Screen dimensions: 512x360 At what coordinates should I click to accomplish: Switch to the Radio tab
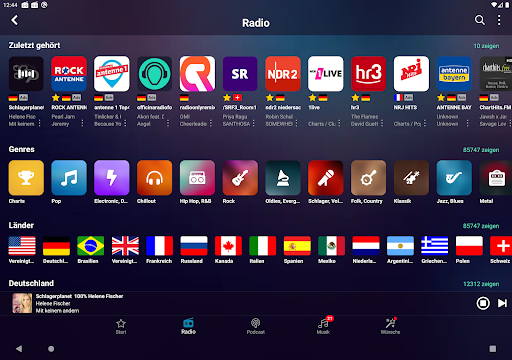click(x=188, y=326)
